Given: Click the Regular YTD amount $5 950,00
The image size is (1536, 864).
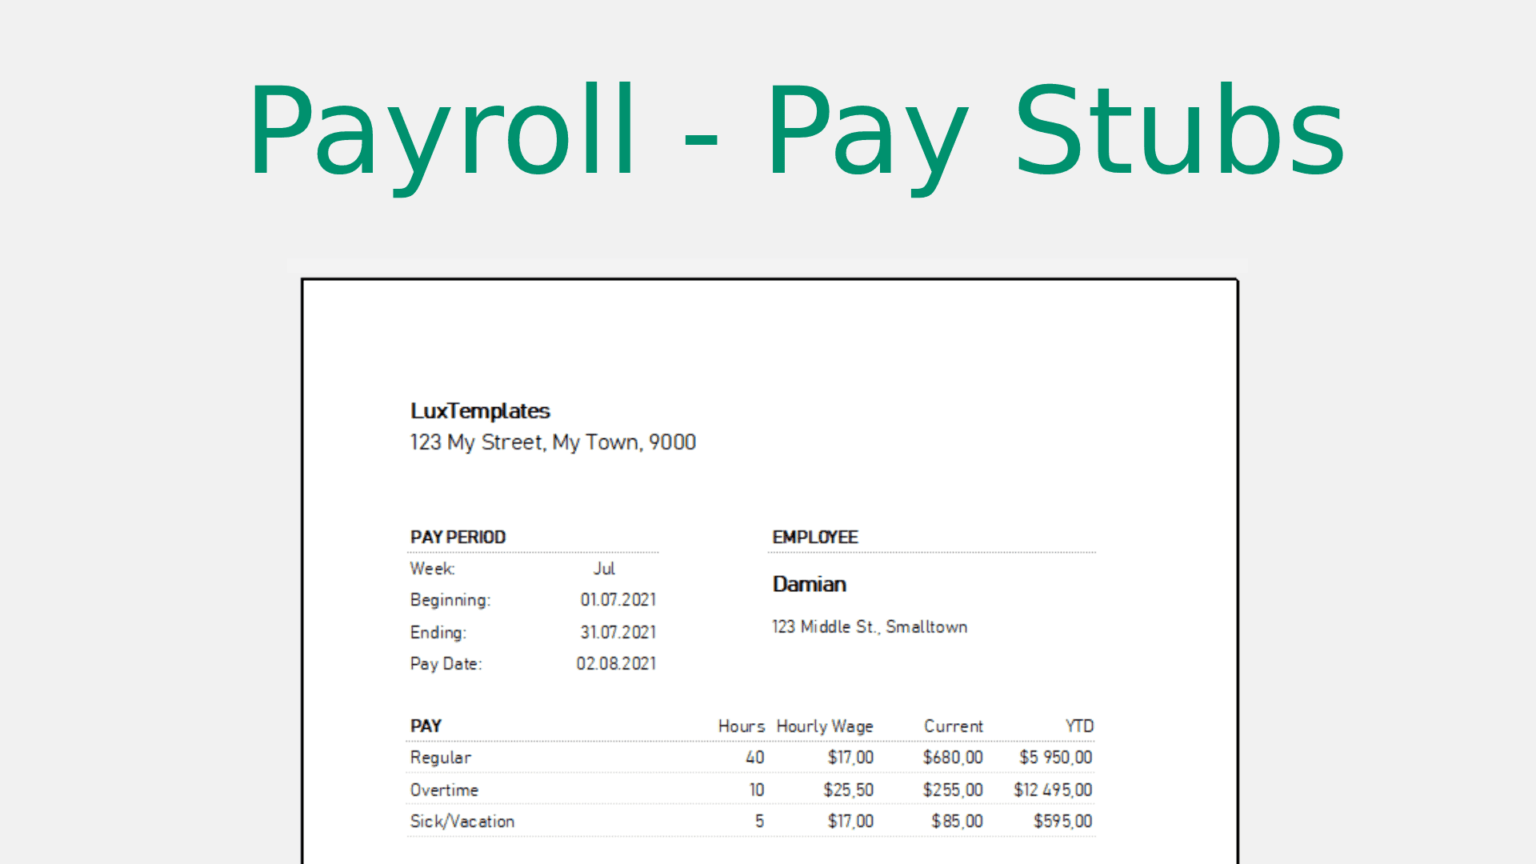Looking at the screenshot, I should [1054, 757].
